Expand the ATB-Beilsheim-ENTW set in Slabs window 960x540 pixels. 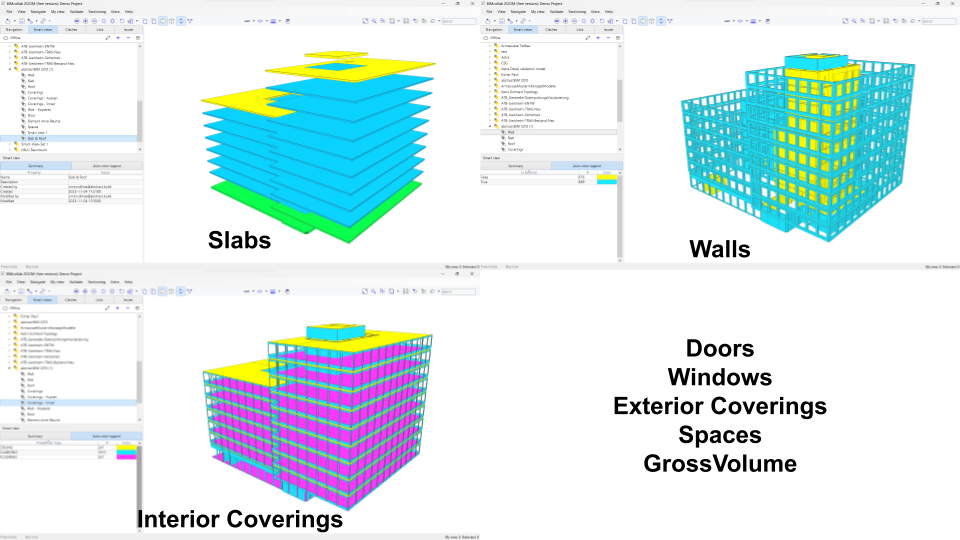pos(10,45)
